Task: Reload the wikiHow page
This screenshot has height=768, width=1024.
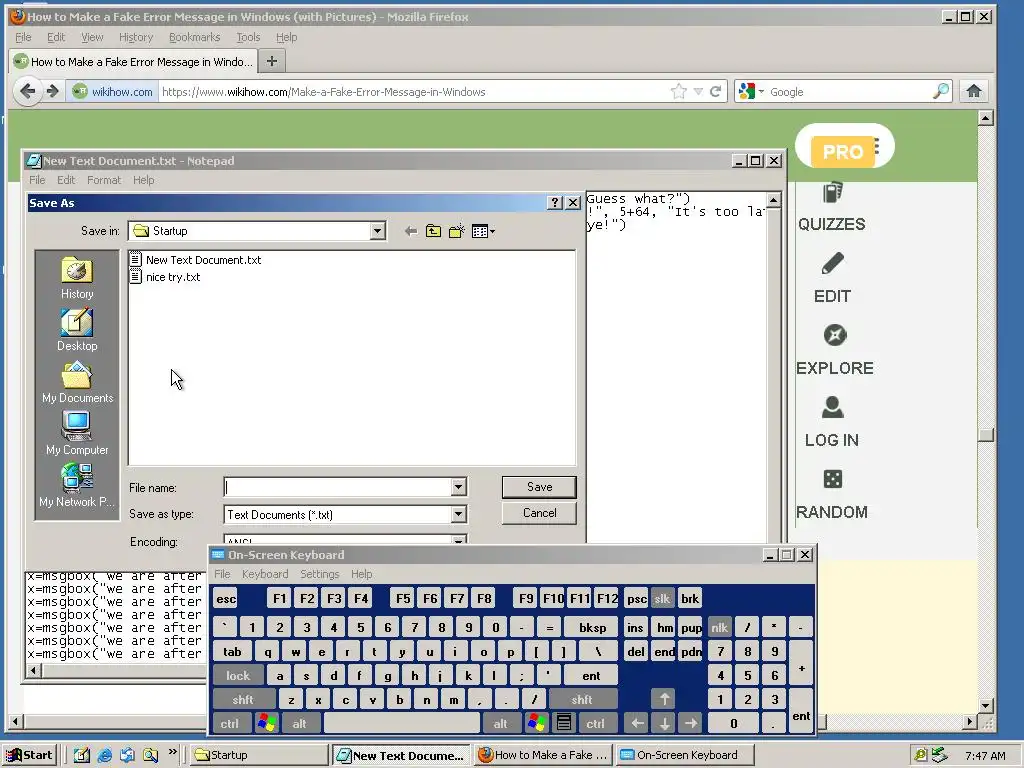Action: (716, 91)
